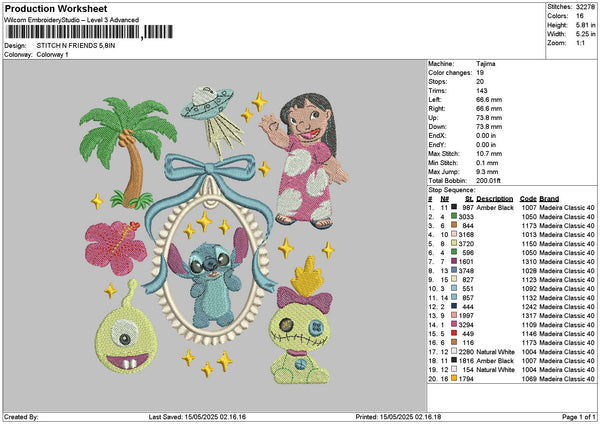Click the Colors value '16'

pyautogui.click(x=580, y=16)
